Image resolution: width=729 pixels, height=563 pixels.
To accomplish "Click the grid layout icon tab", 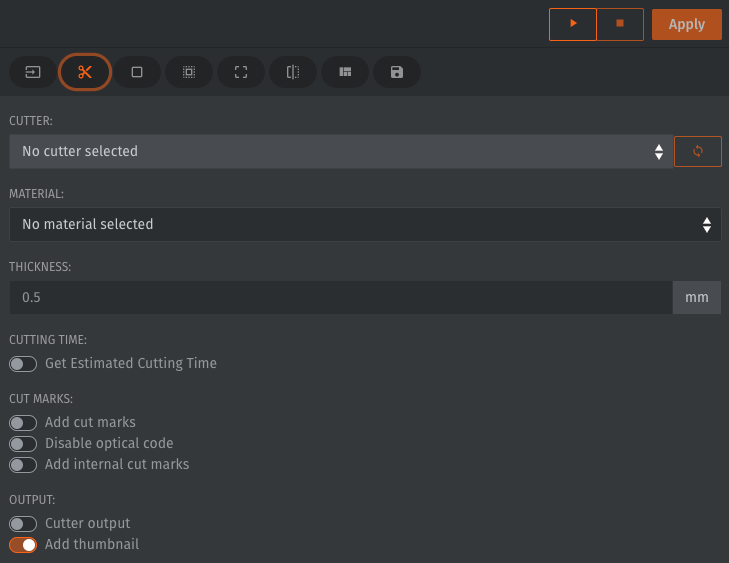I will coord(345,72).
